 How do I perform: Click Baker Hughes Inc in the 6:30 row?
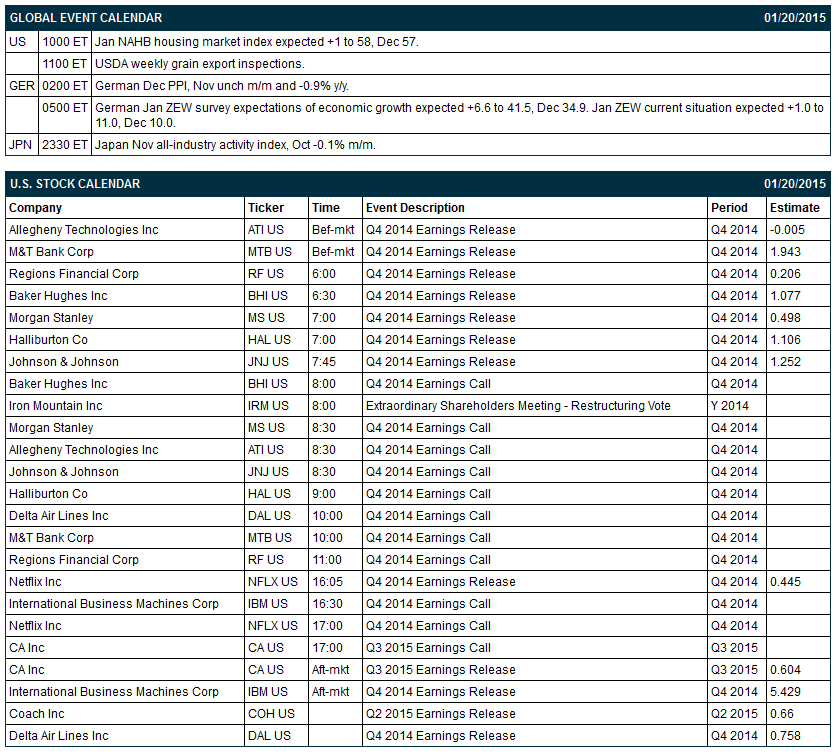point(58,296)
